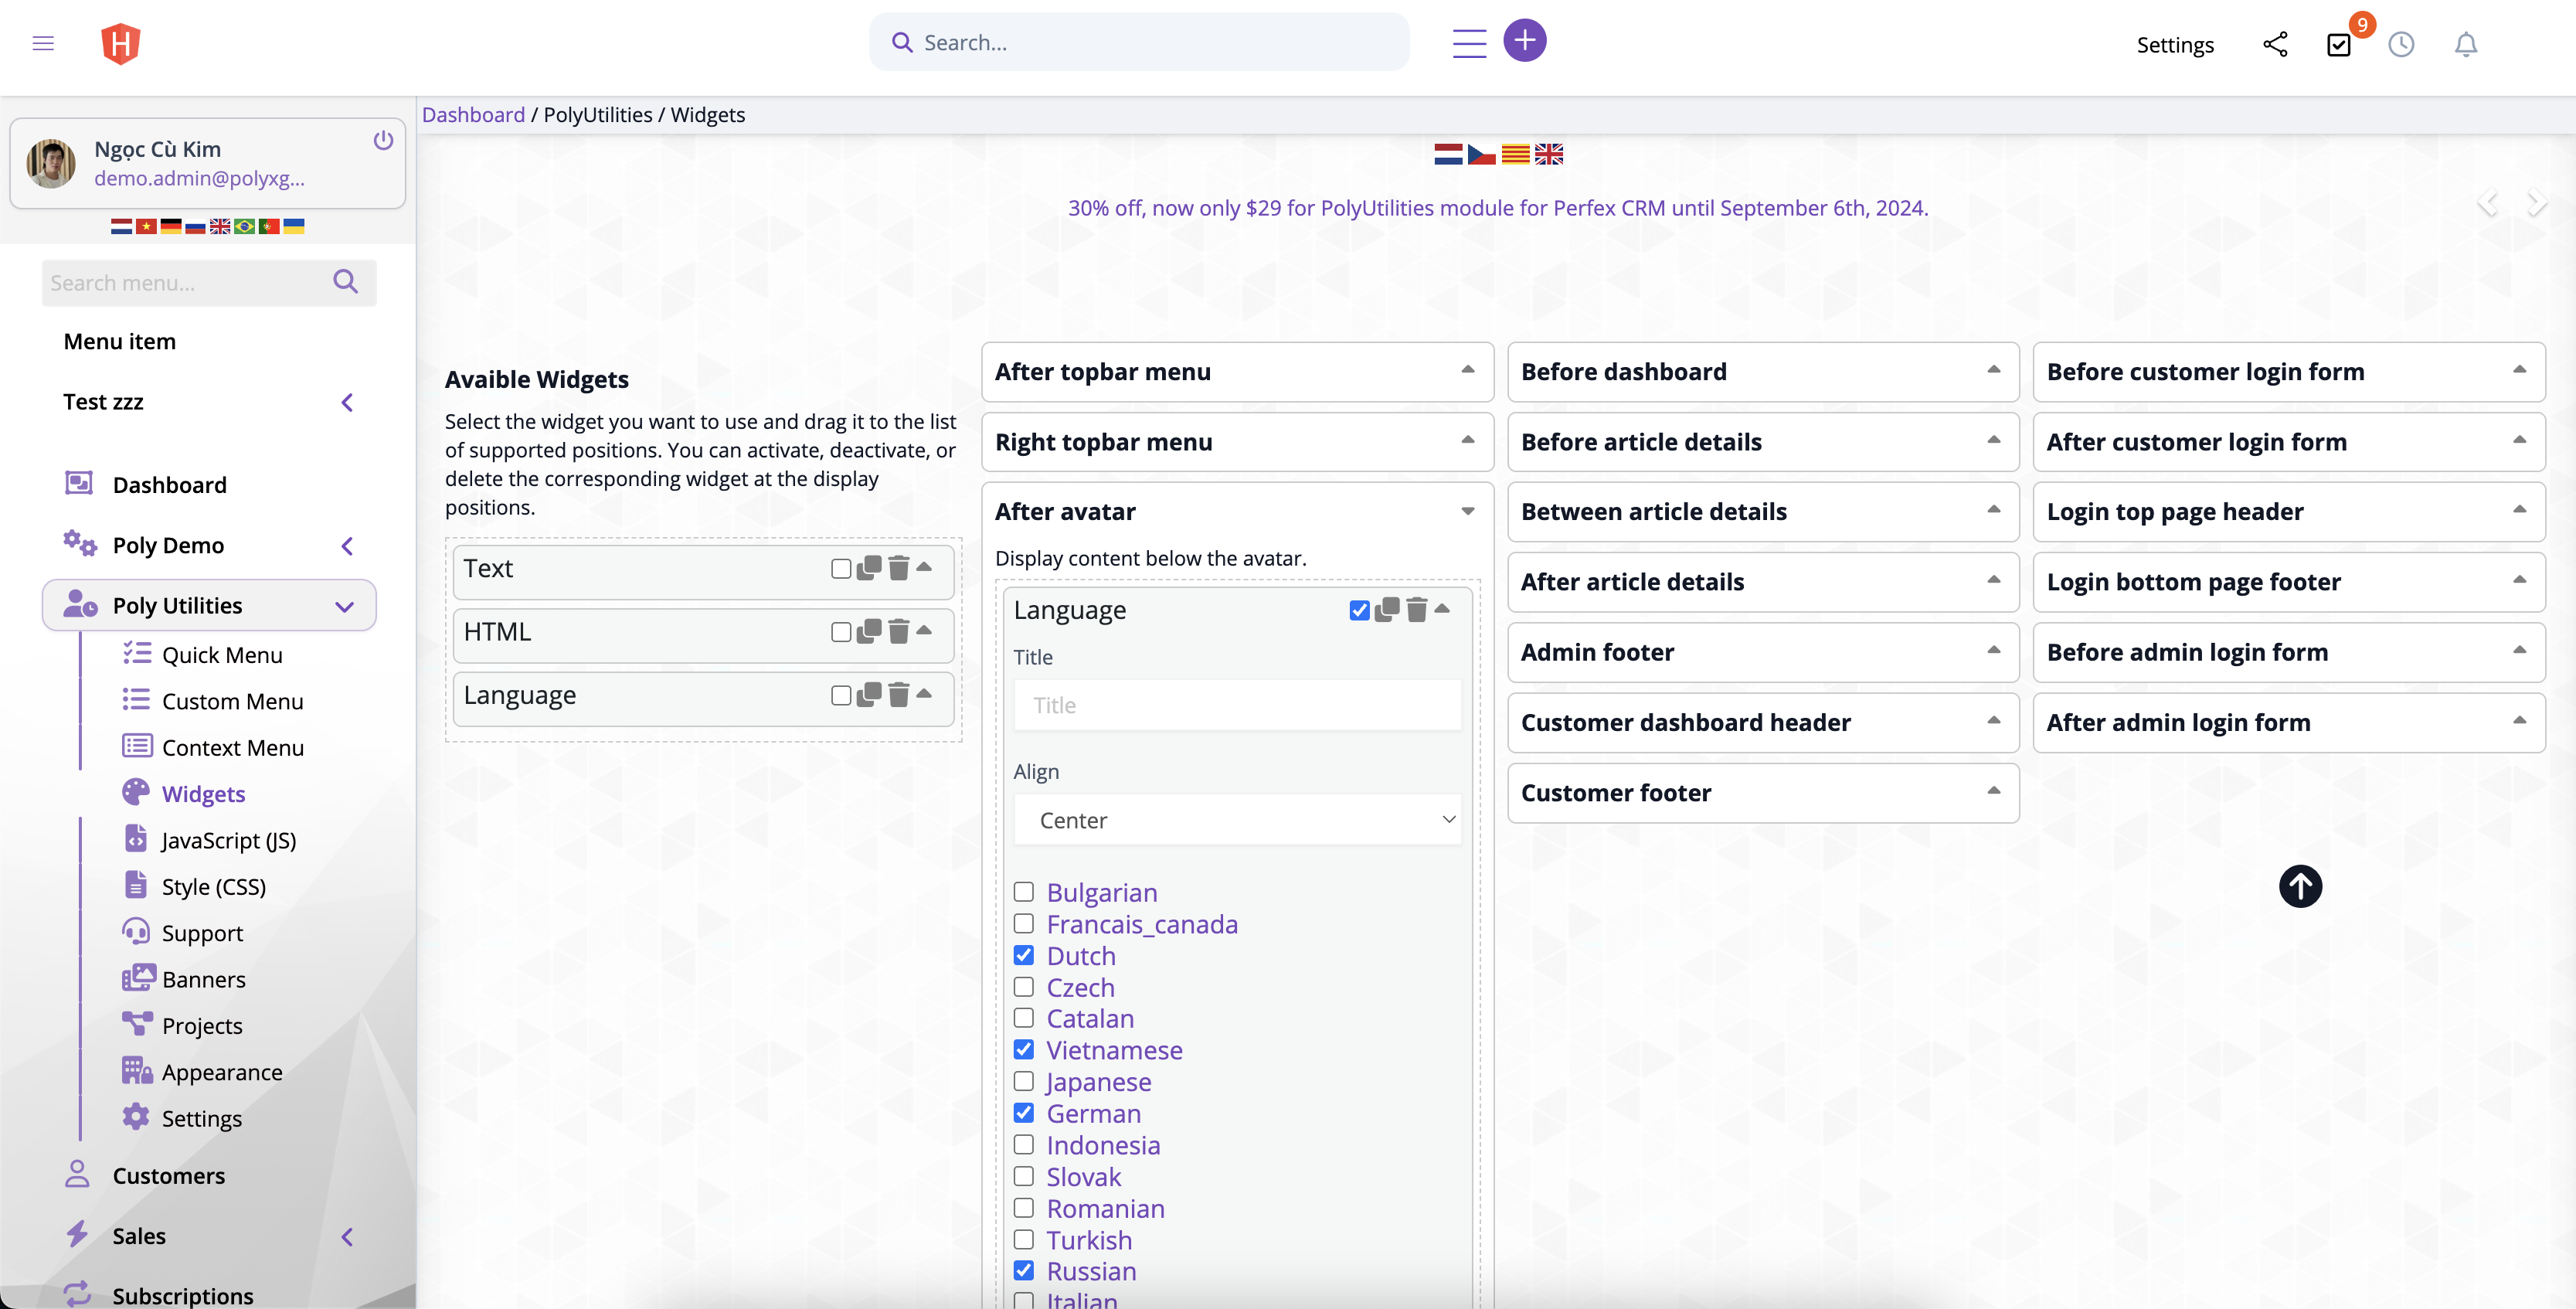Open the Align dropdown showing Center
Screen dimensions: 2576x1309
[x=1237, y=820]
